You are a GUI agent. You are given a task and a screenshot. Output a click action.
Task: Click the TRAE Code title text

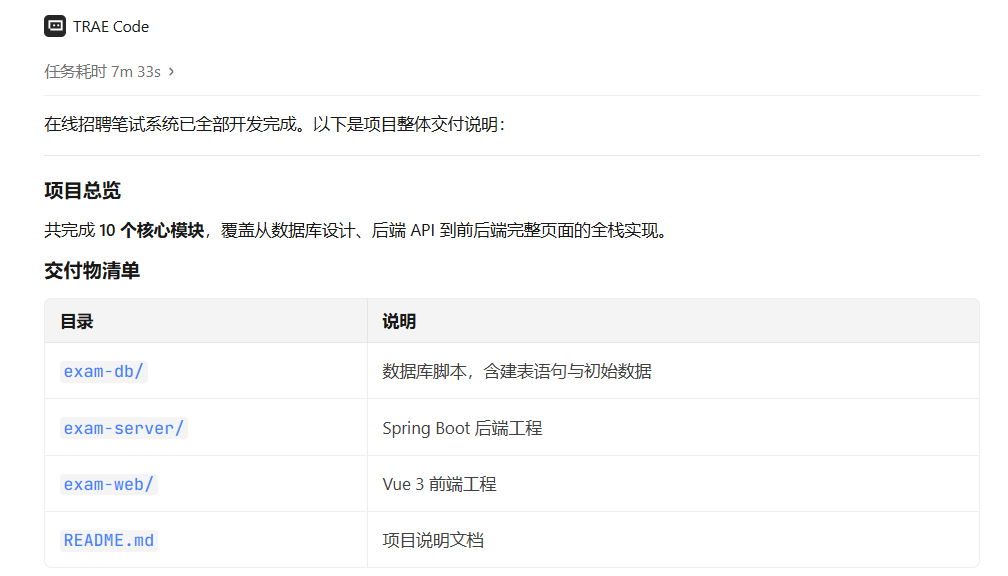click(111, 26)
